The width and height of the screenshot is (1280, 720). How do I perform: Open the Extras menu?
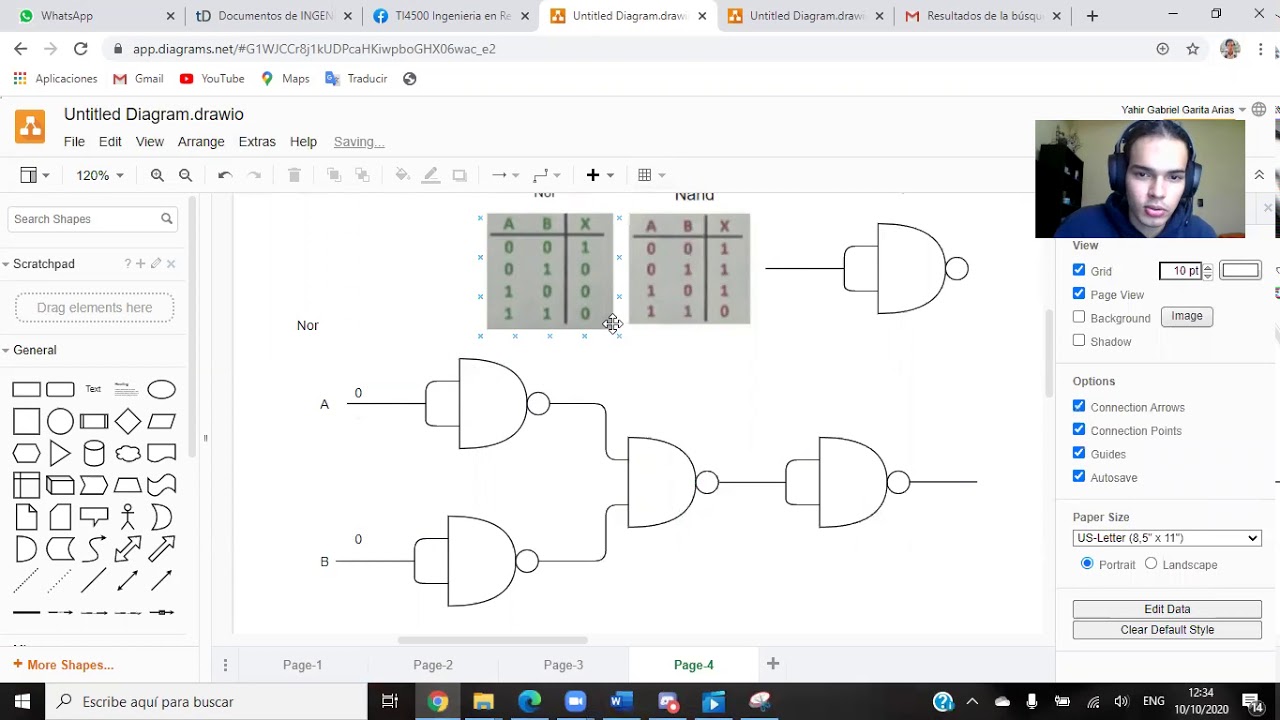[257, 142]
